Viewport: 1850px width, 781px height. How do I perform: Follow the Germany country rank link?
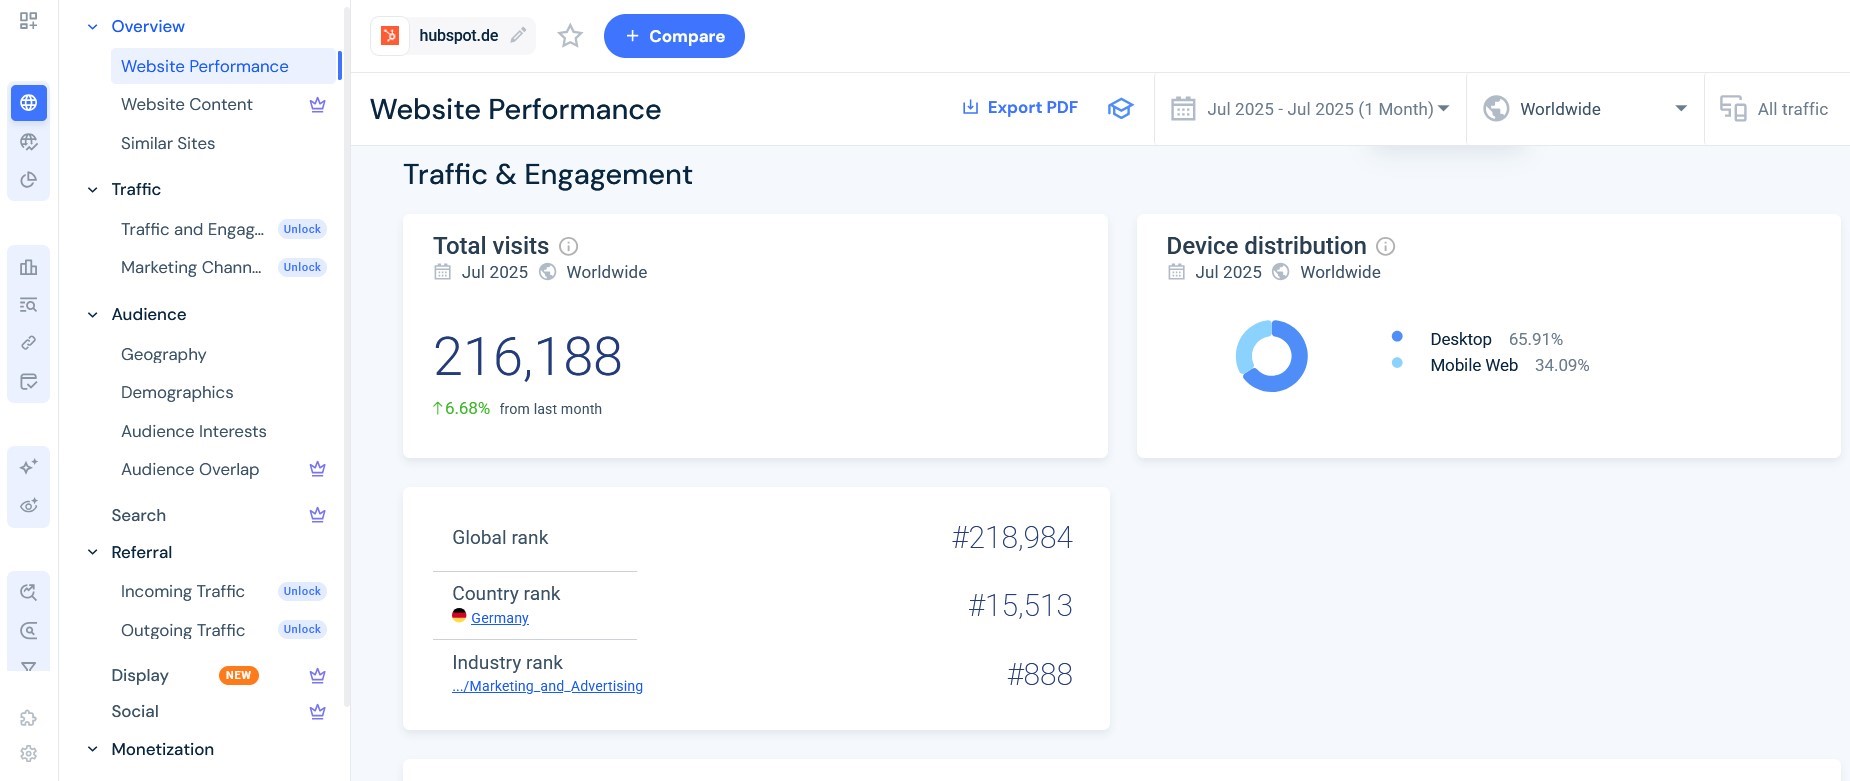(x=500, y=618)
